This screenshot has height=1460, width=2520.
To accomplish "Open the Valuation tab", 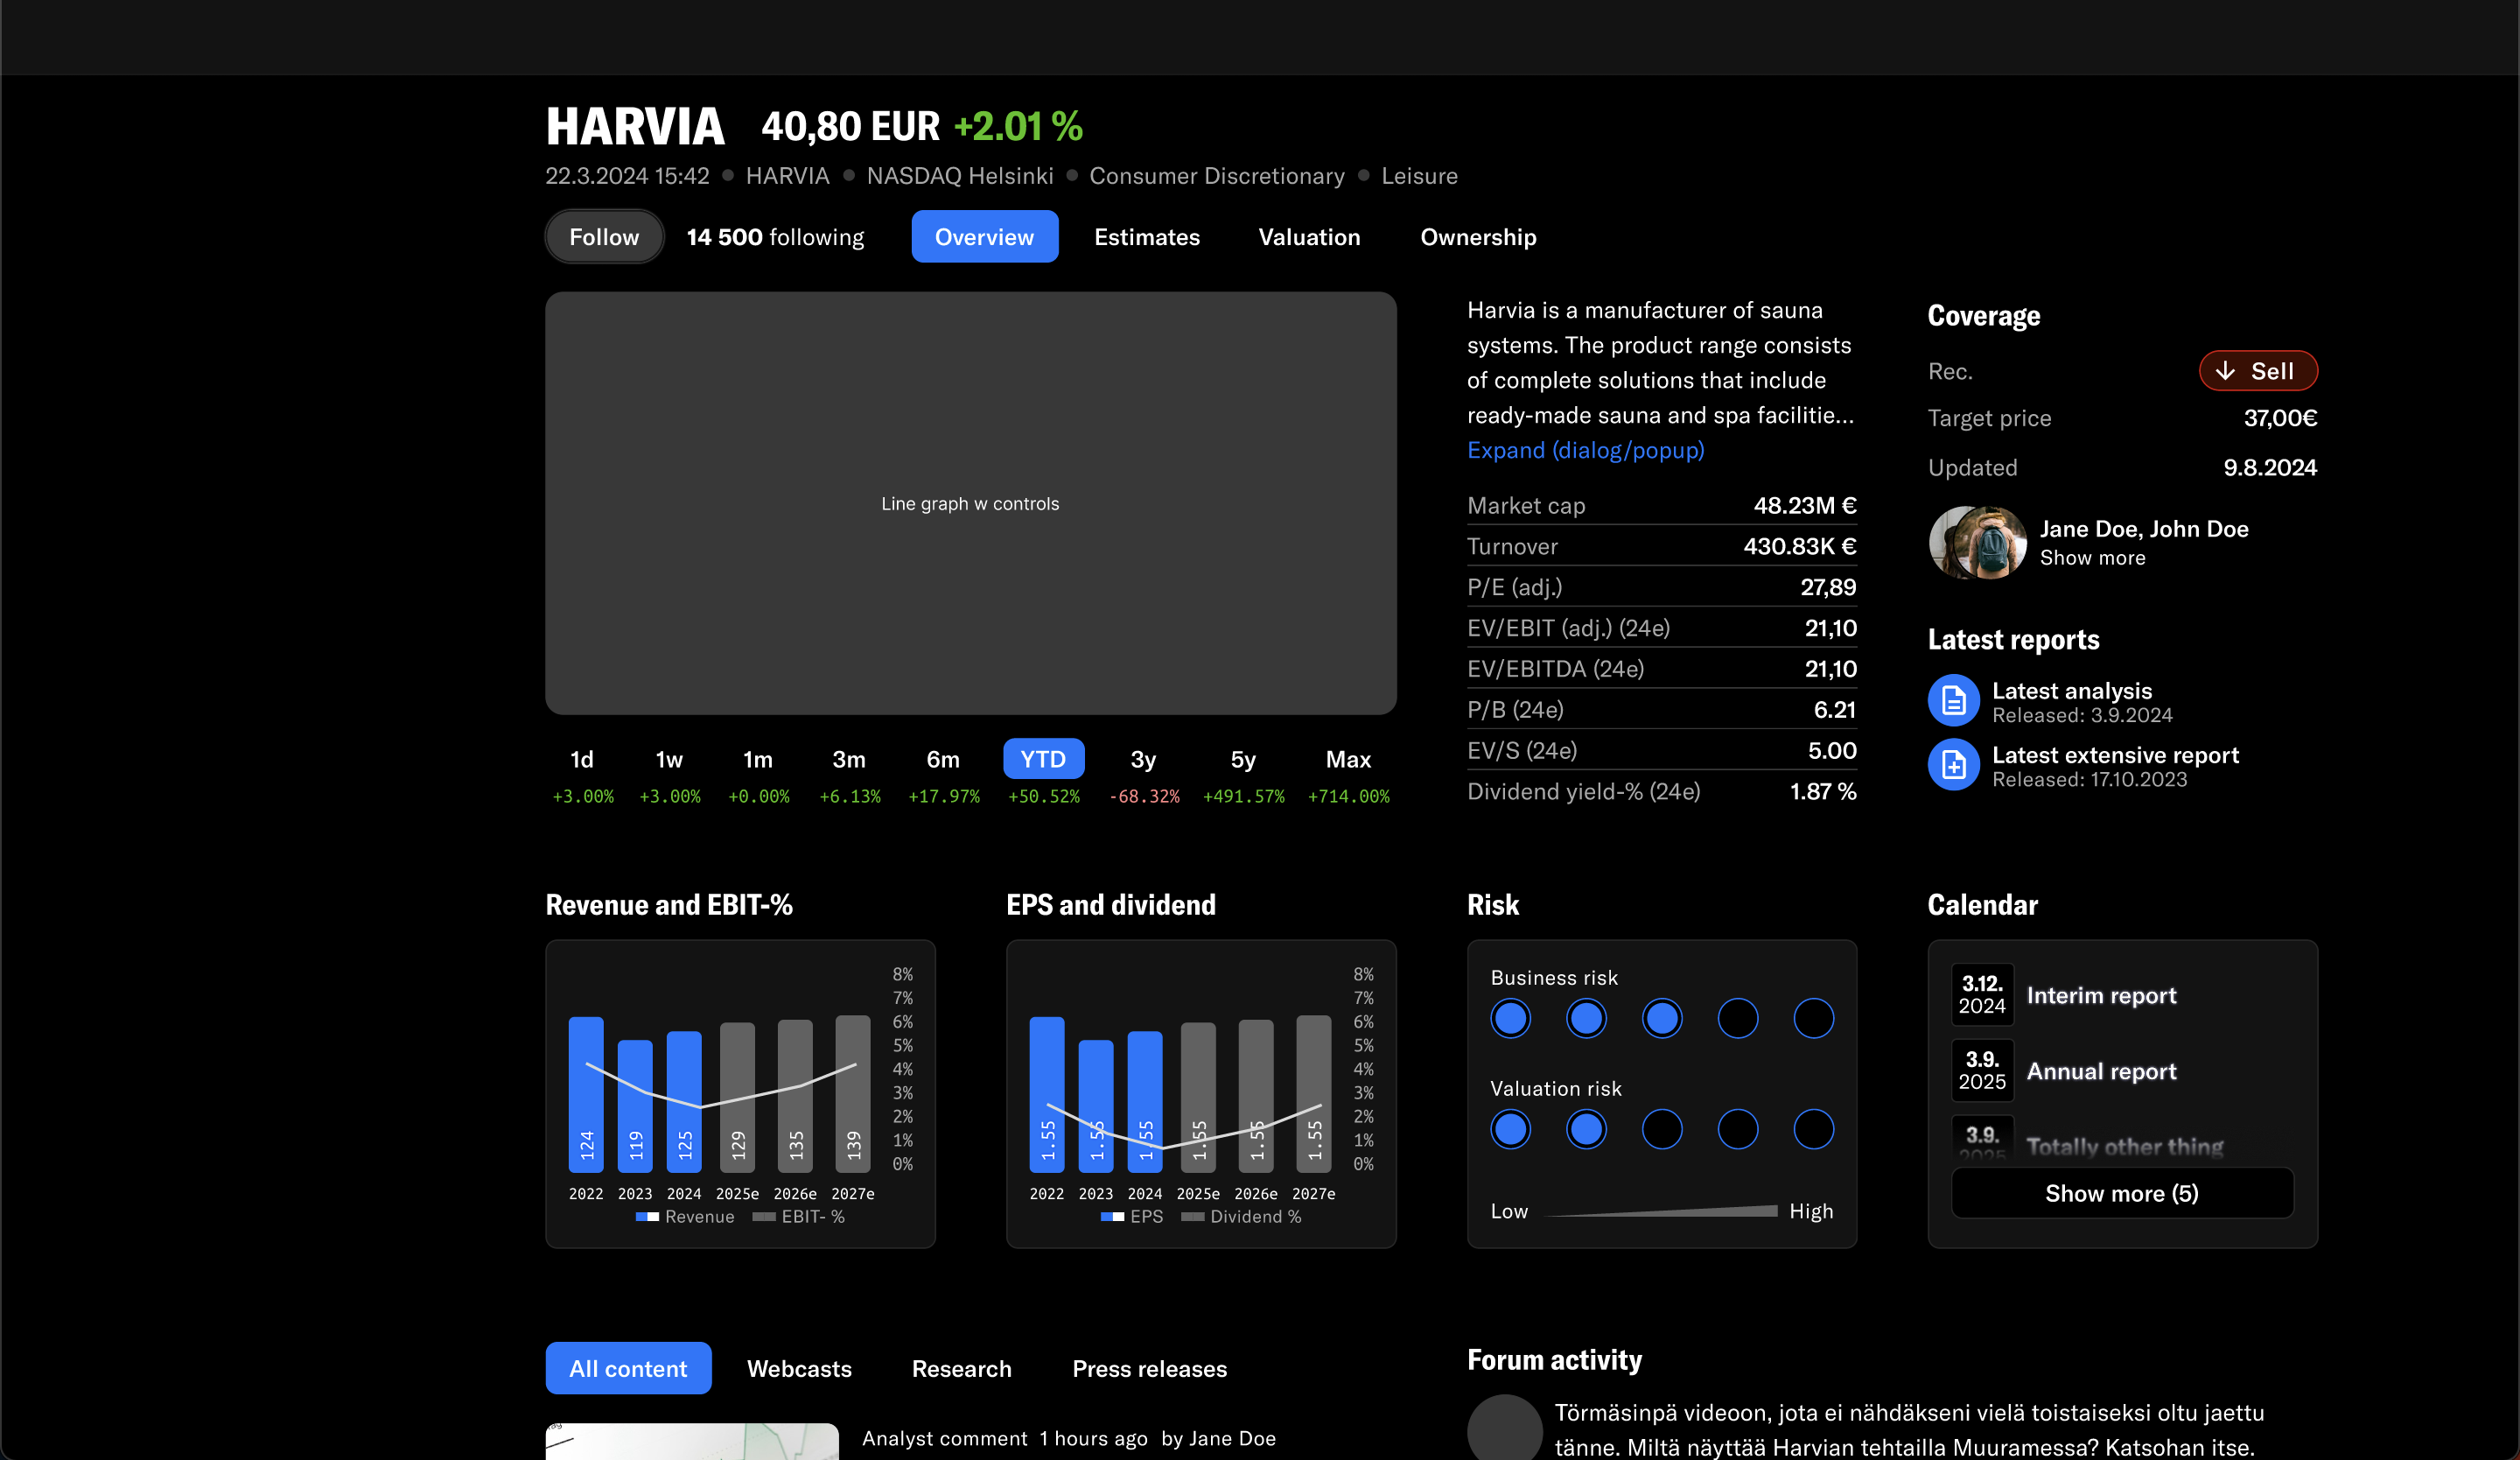I will 1309,237.
